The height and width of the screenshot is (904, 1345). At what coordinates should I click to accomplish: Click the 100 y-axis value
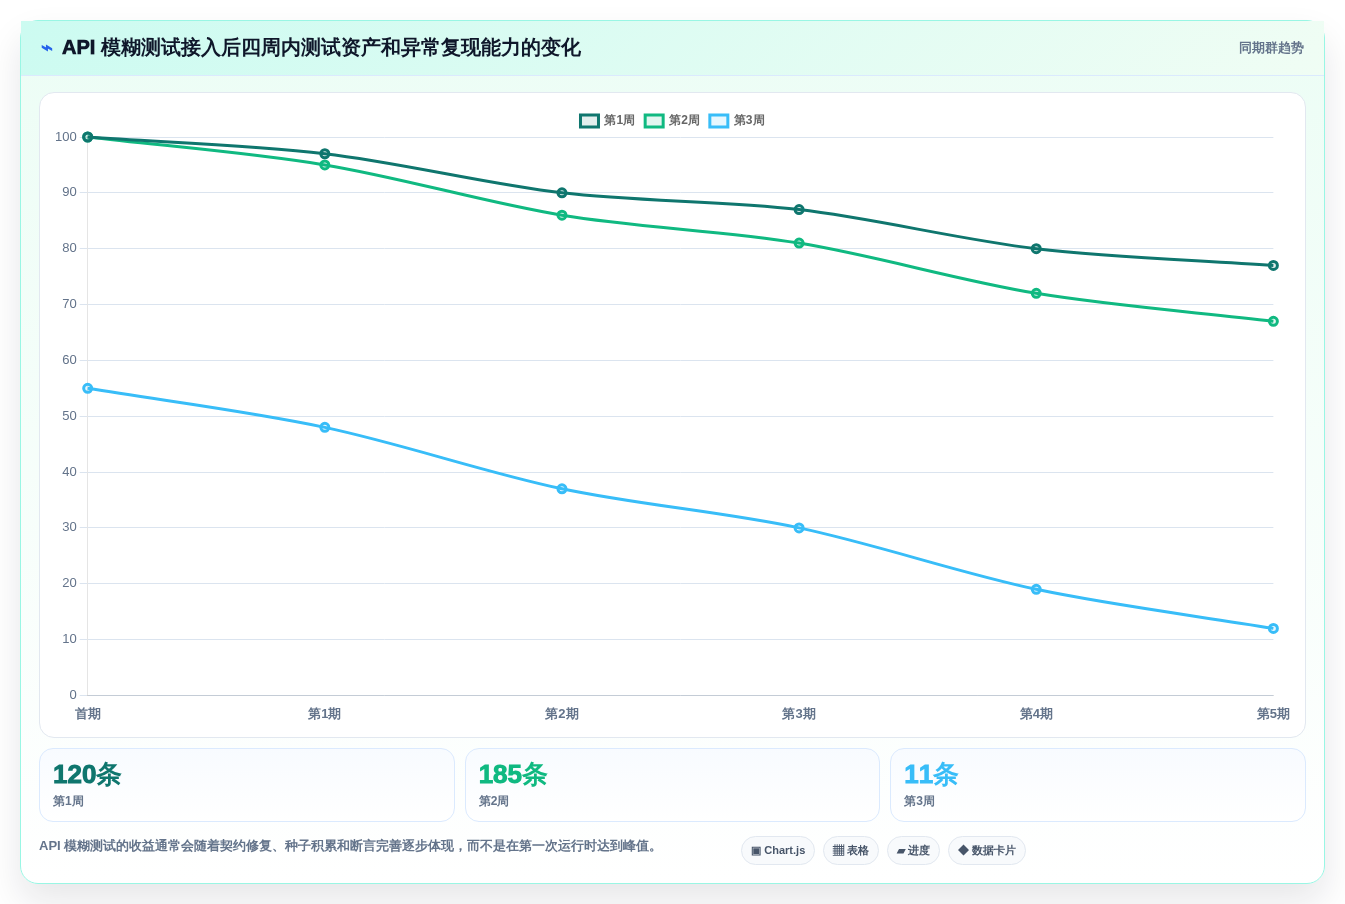click(x=66, y=137)
